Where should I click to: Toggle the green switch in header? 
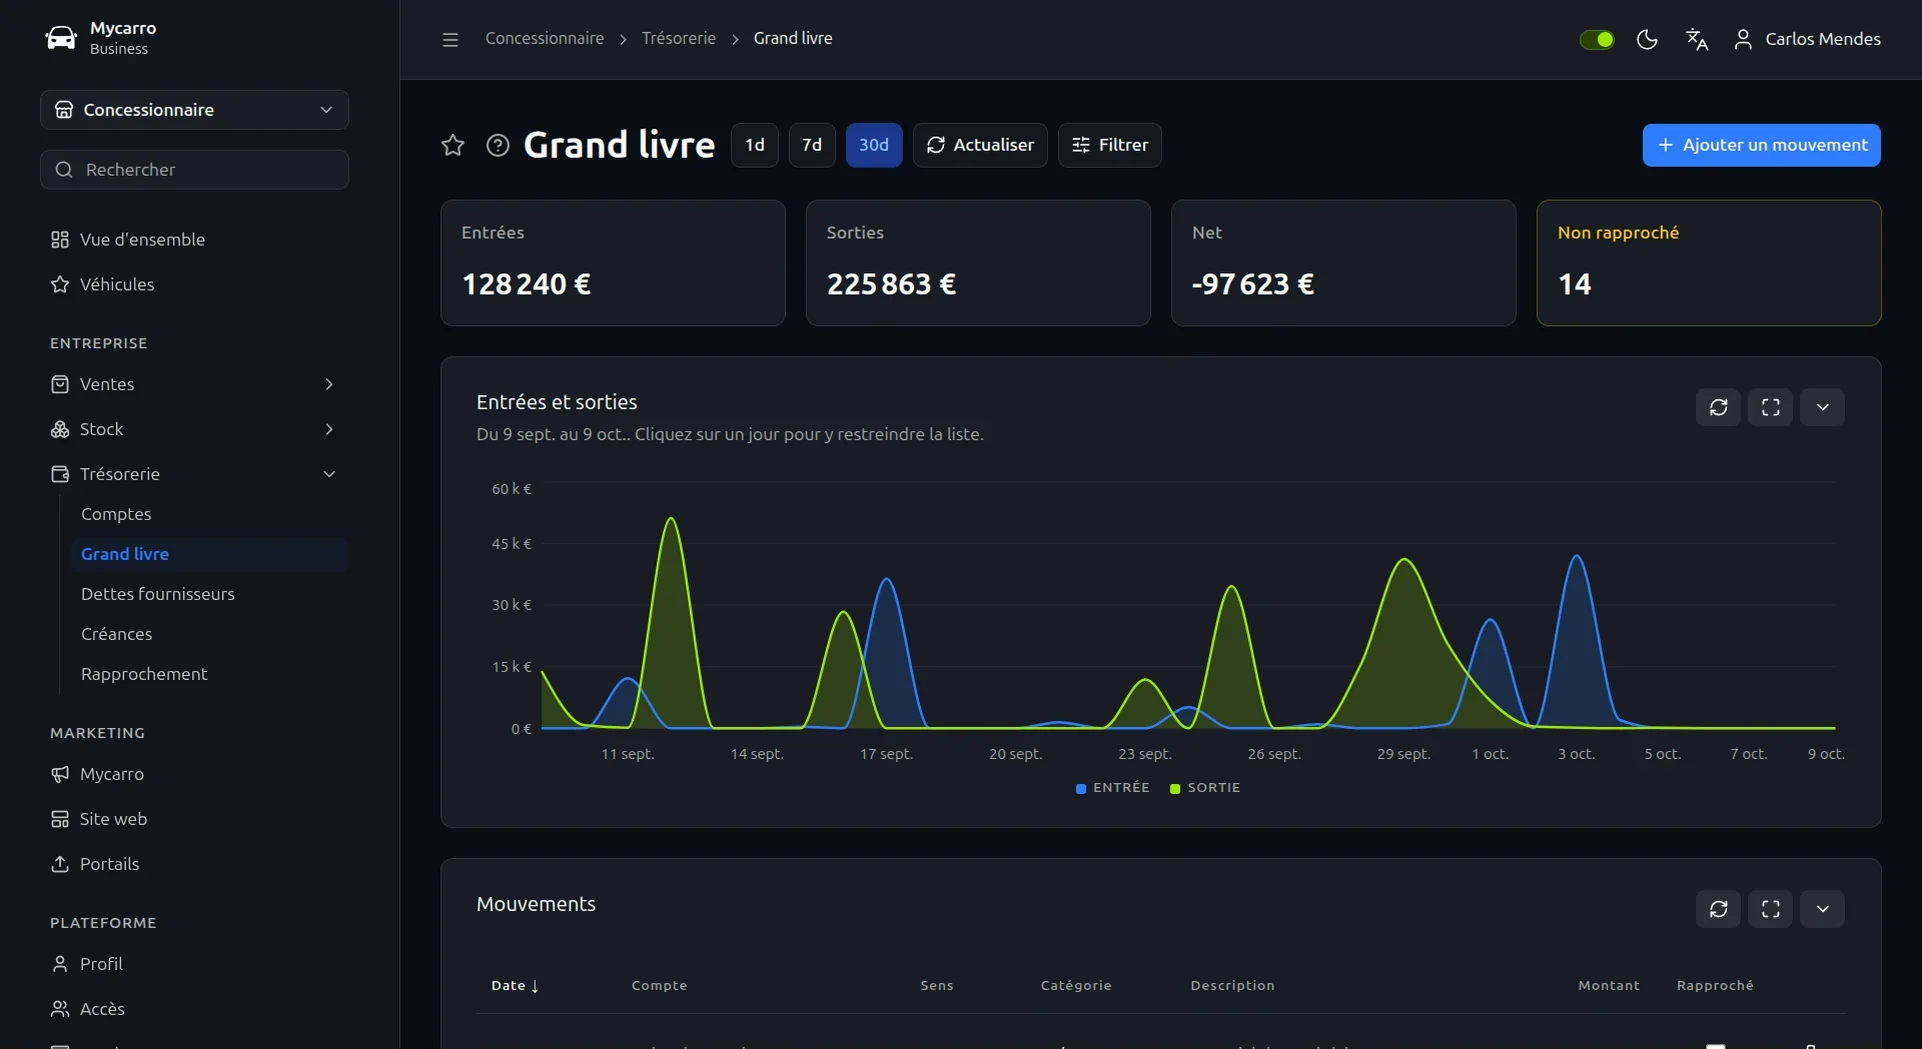point(1597,39)
